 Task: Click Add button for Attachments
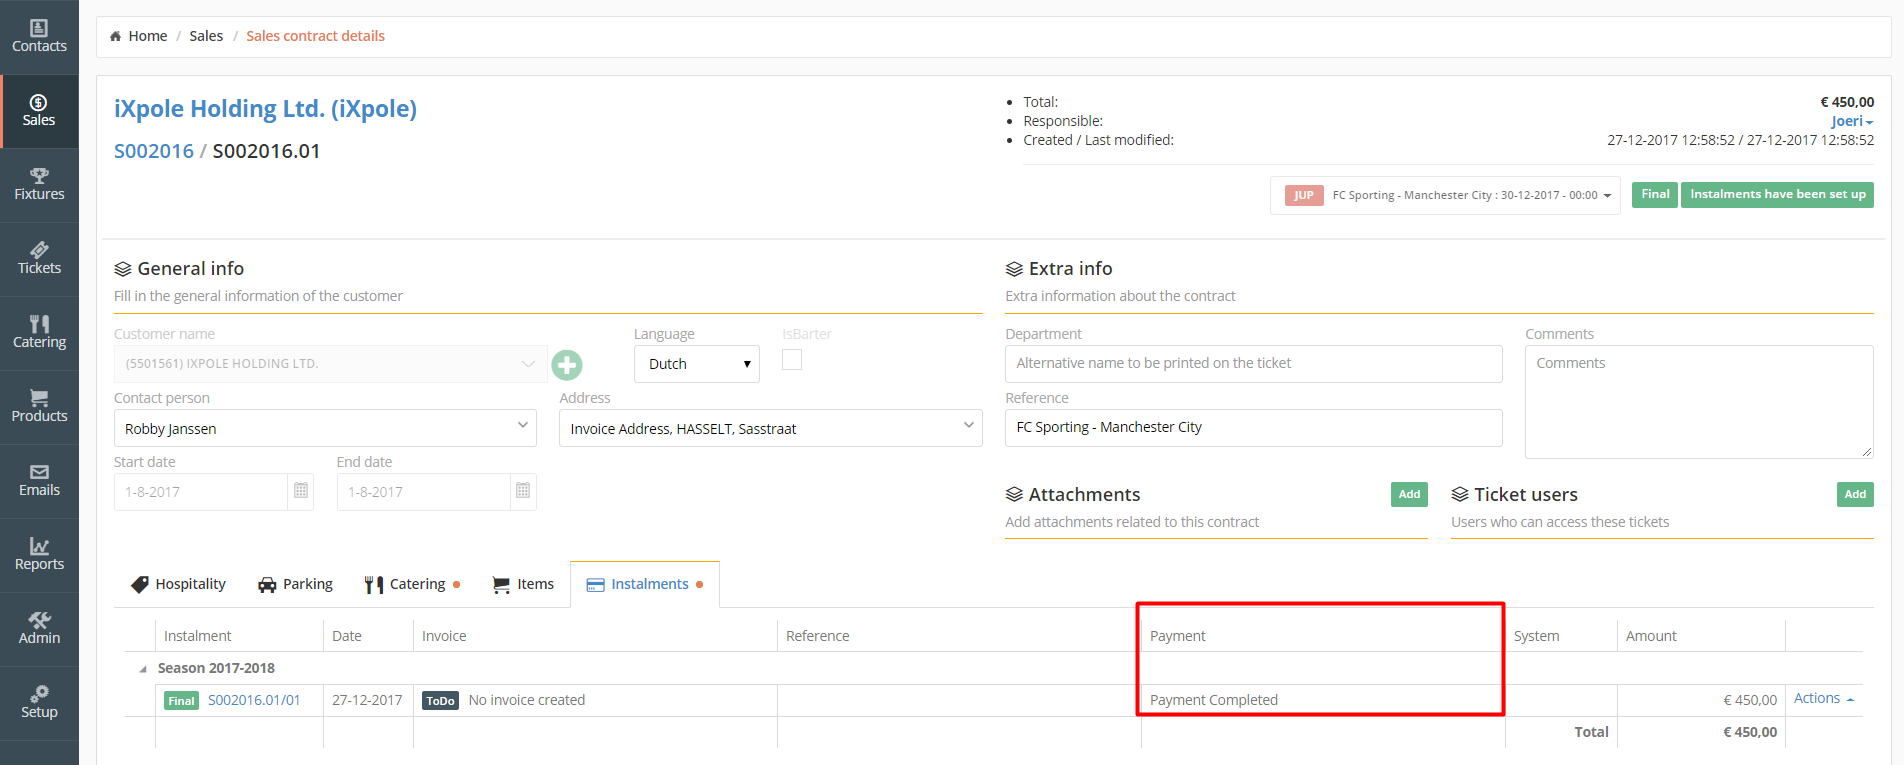tap(1409, 494)
